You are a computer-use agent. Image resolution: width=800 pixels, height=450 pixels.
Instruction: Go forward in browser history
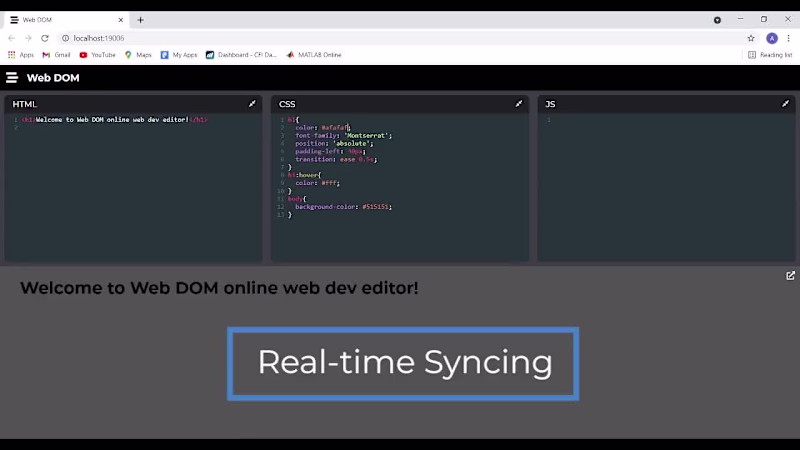point(28,38)
